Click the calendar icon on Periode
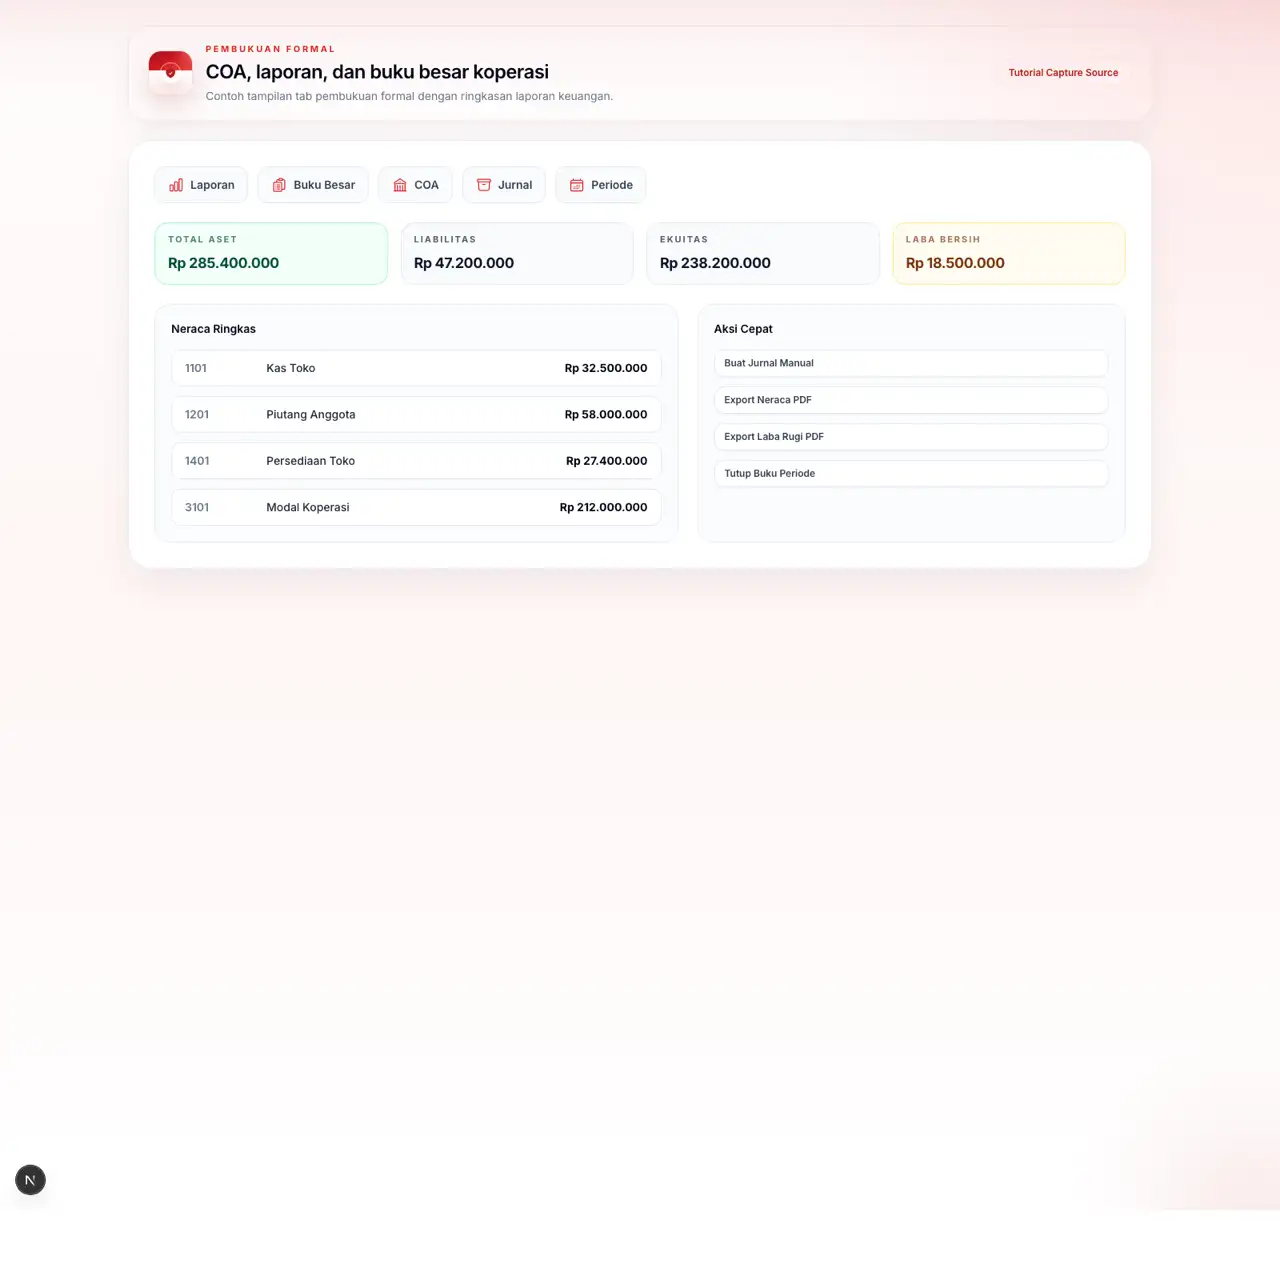Image resolution: width=1280 pixels, height=1280 pixels. point(577,185)
